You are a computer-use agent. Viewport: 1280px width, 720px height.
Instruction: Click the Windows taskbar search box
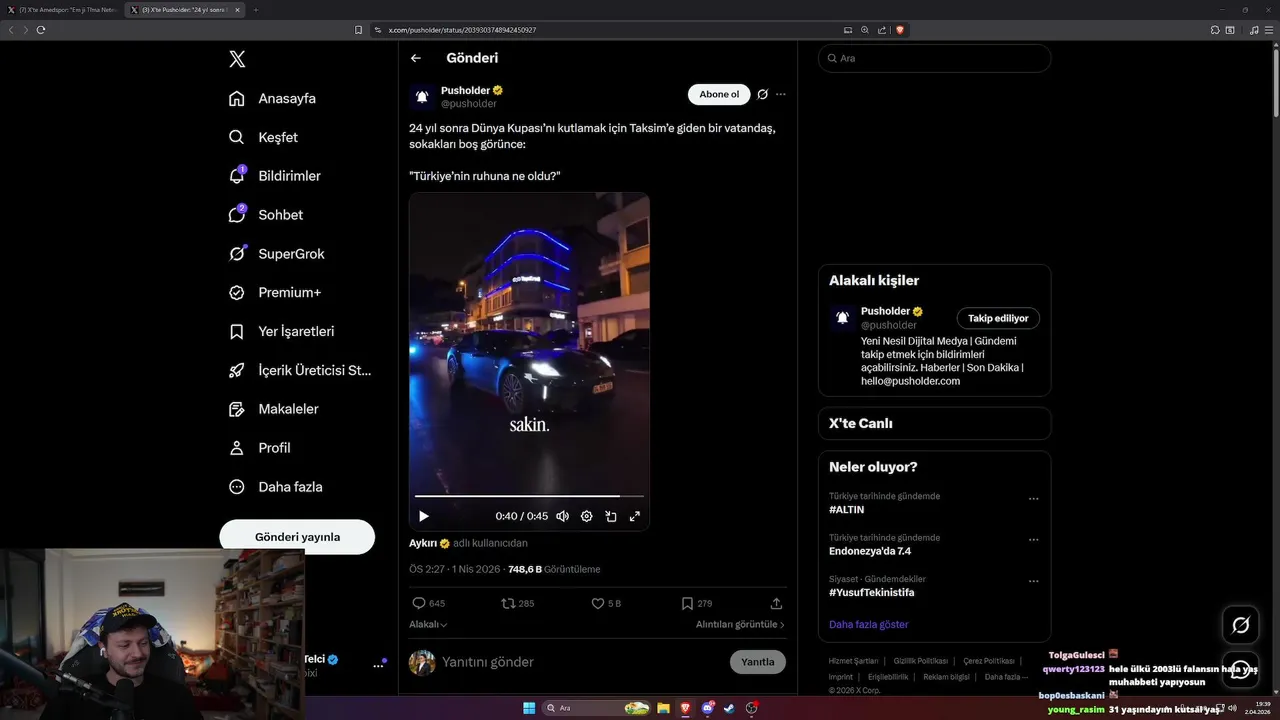(596, 708)
